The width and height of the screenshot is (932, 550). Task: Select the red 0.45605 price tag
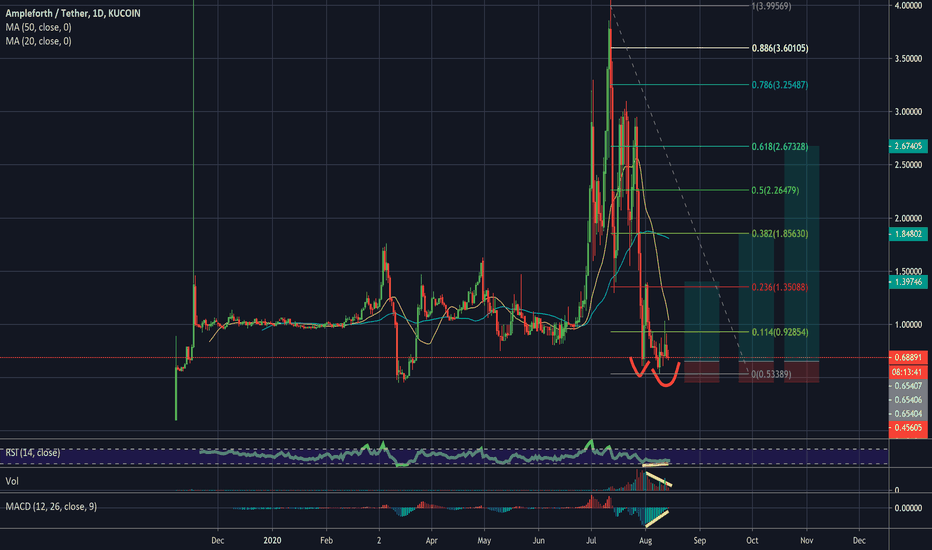coord(908,428)
